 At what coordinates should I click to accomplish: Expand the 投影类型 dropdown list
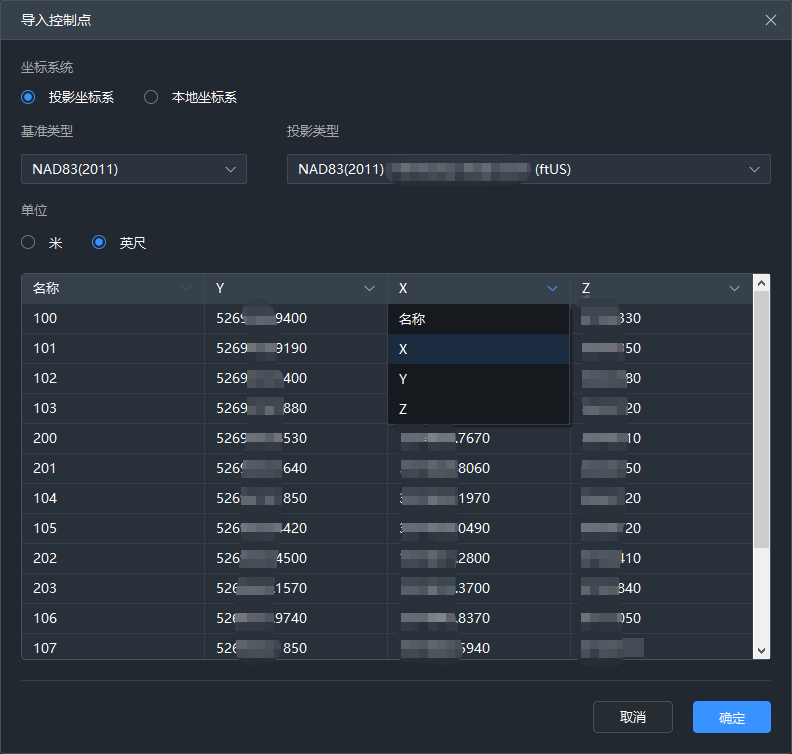click(528, 169)
